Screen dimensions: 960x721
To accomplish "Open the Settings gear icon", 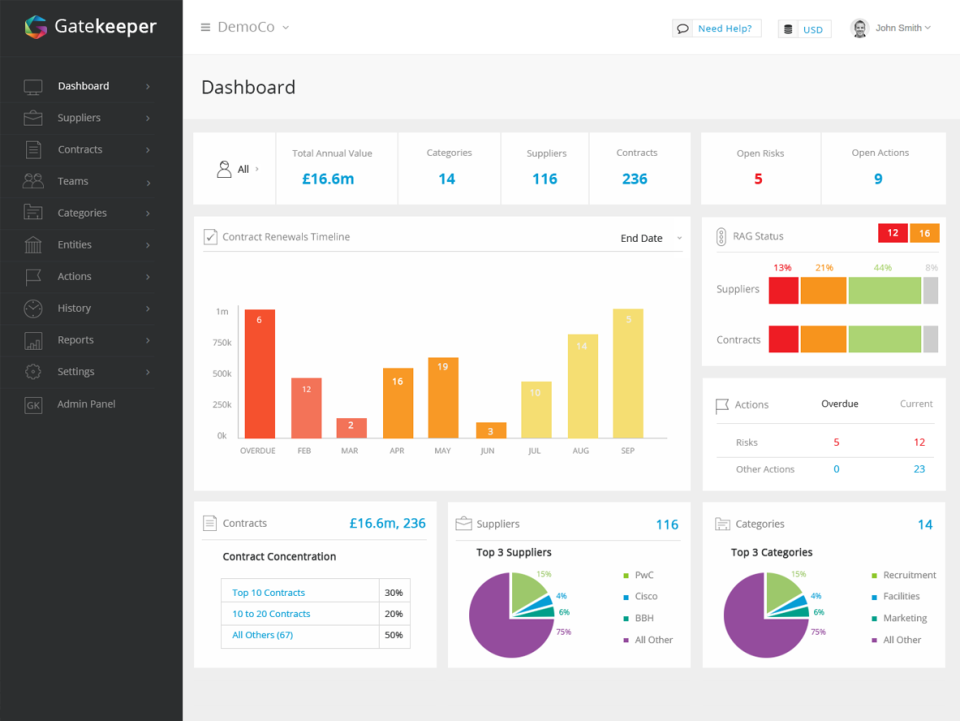I will (x=33, y=372).
